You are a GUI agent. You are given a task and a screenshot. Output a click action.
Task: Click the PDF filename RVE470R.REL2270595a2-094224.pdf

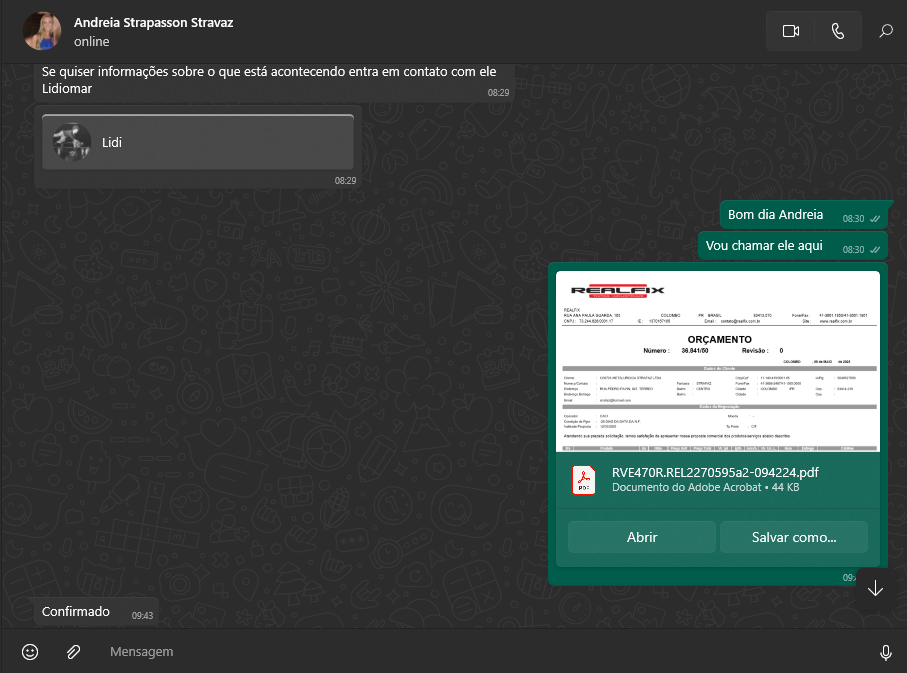pyautogui.click(x=715, y=472)
